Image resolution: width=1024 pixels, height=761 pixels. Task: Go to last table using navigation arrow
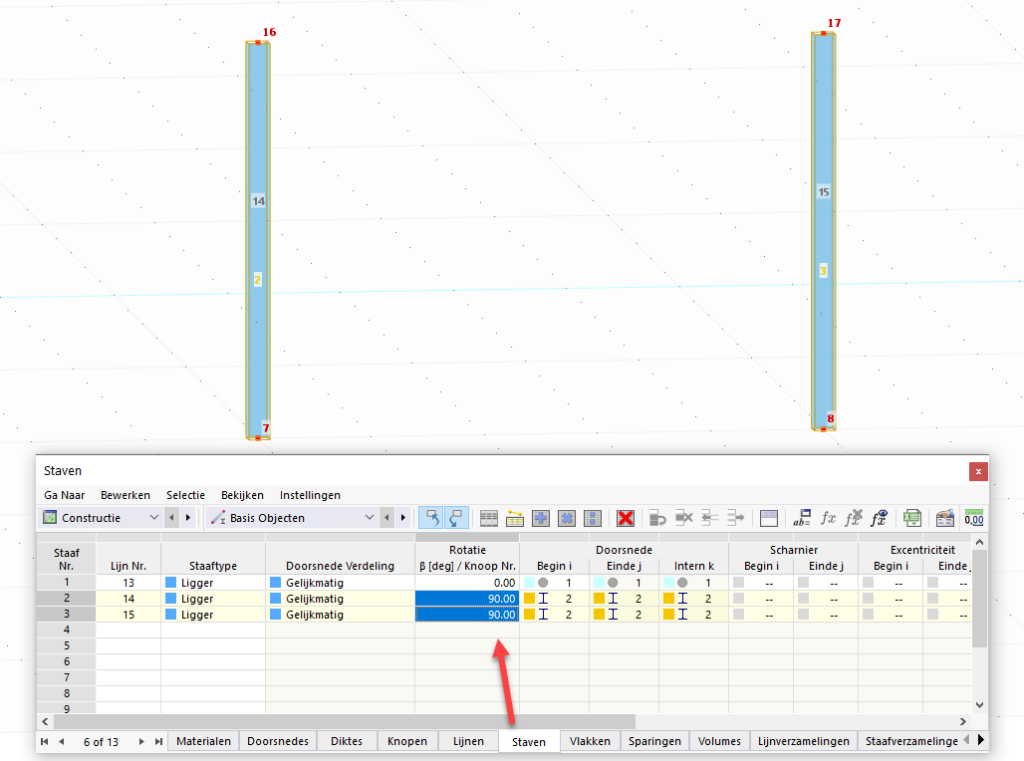click(159, 741)
